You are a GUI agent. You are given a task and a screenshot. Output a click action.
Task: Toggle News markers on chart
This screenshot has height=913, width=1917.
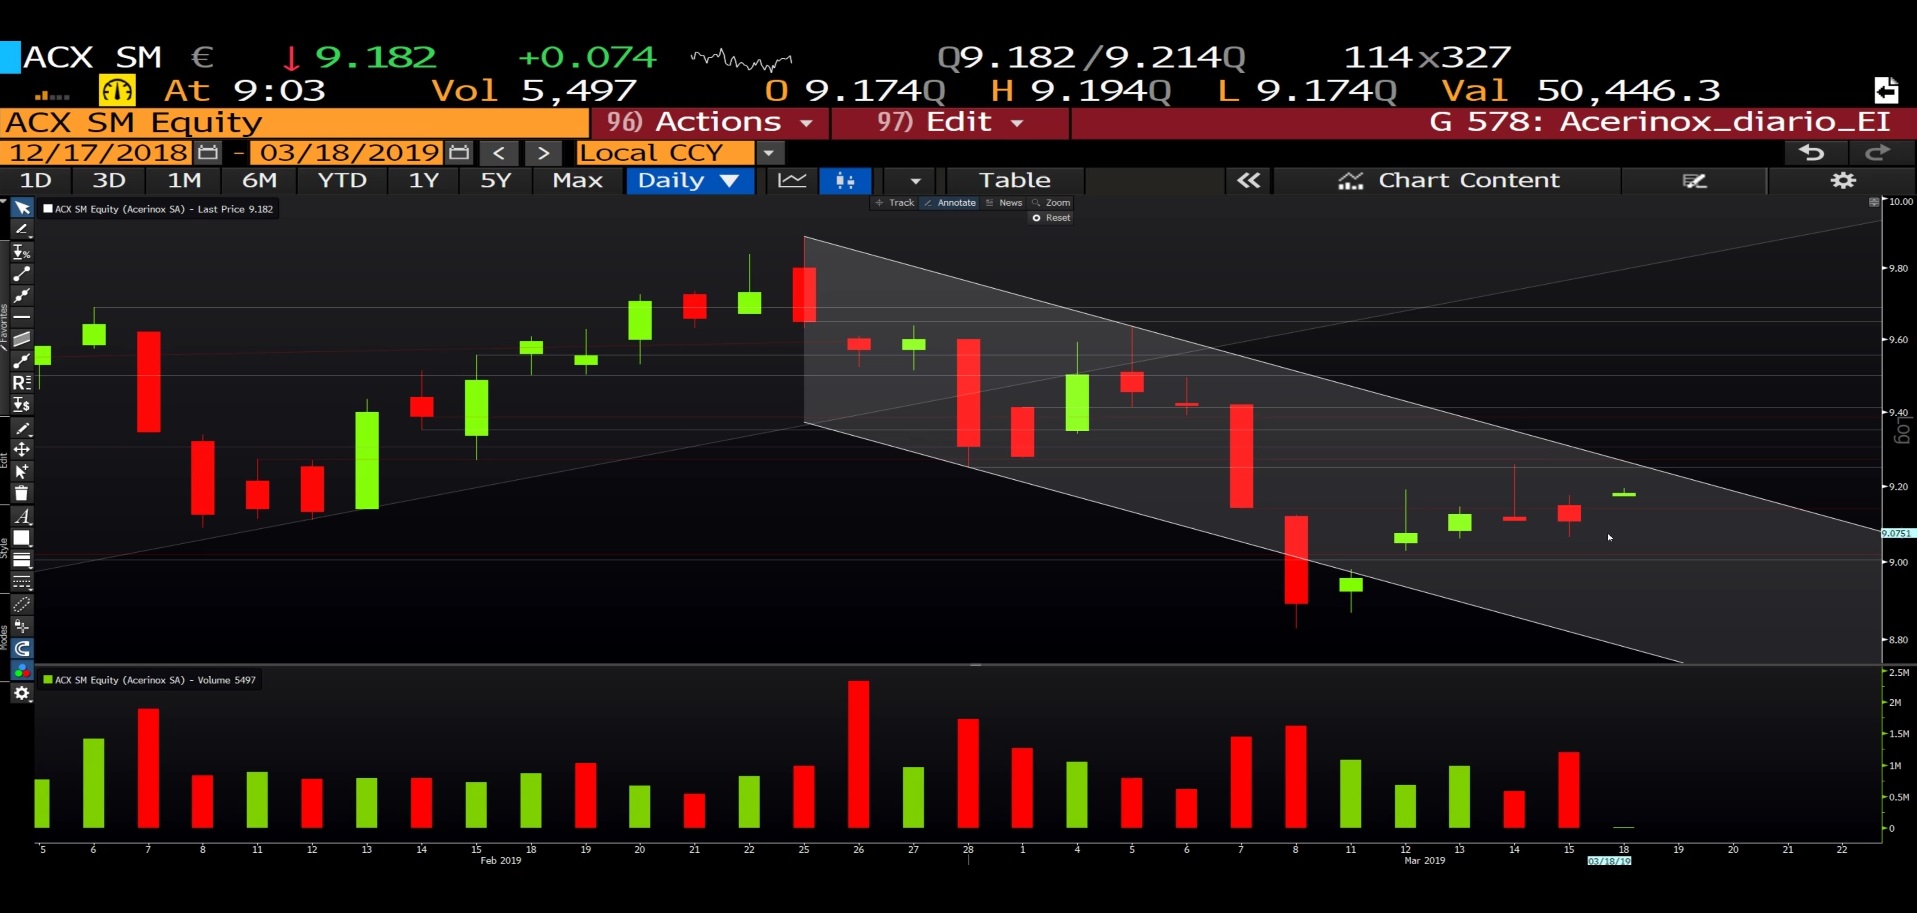click(1004, 203)
